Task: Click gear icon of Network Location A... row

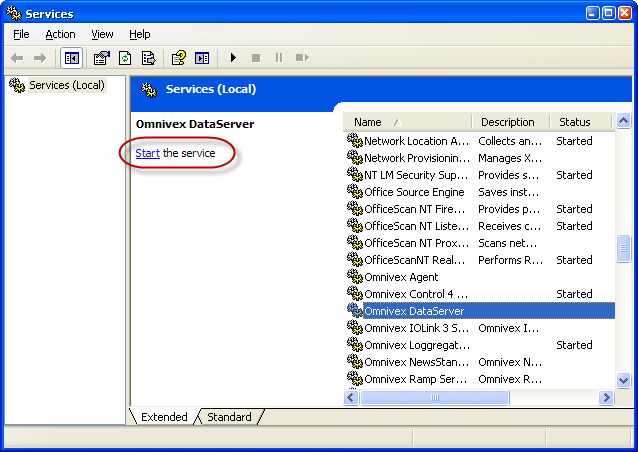Action: (354, 141)
